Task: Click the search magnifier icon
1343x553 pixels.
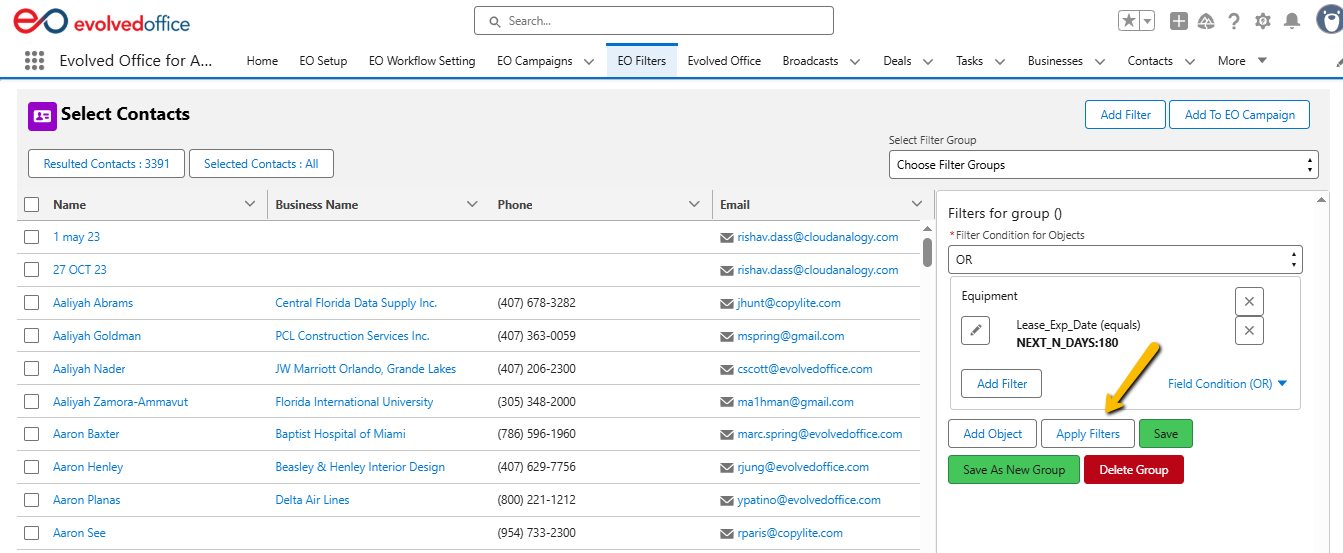Action: pyautogui.click(x=494, y=21)
